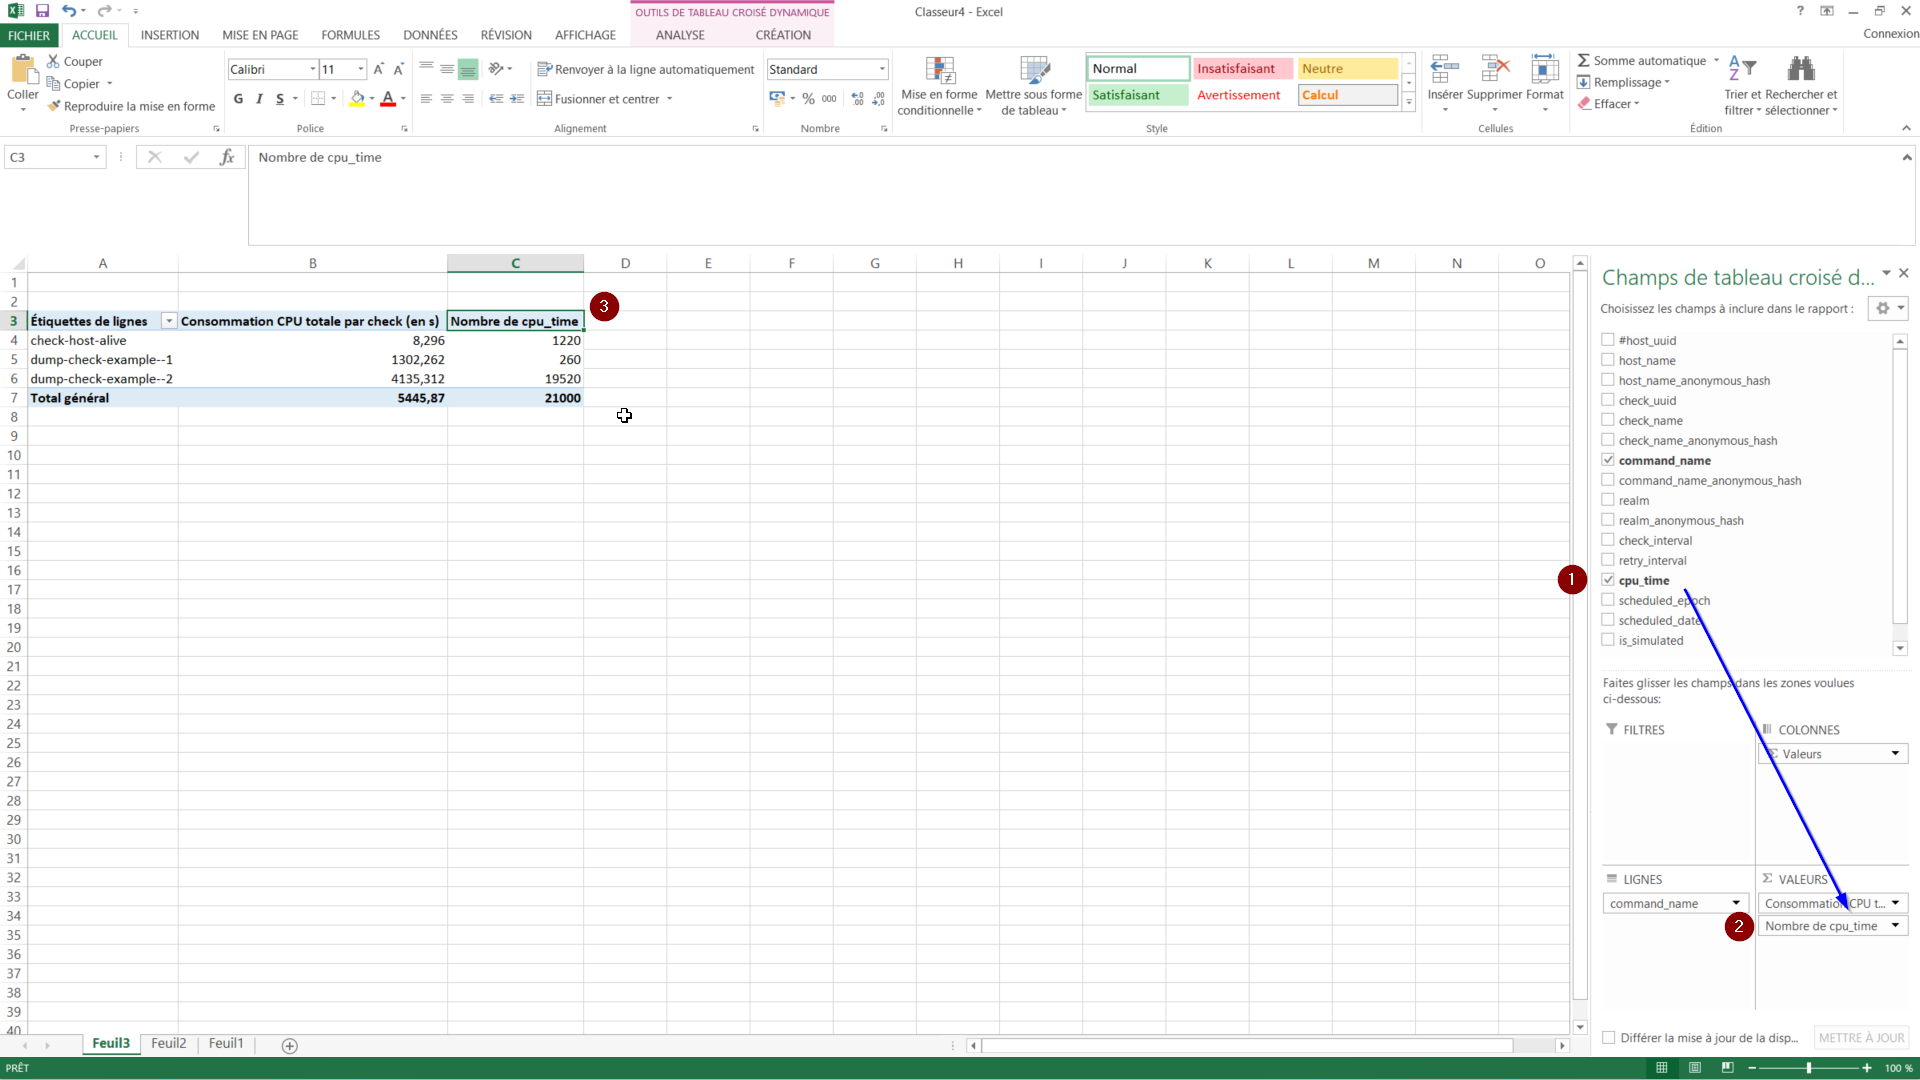Click the Save icon in quick access toolbar
This screenshot has height=1080, width=1920.
tap(42, 11)
